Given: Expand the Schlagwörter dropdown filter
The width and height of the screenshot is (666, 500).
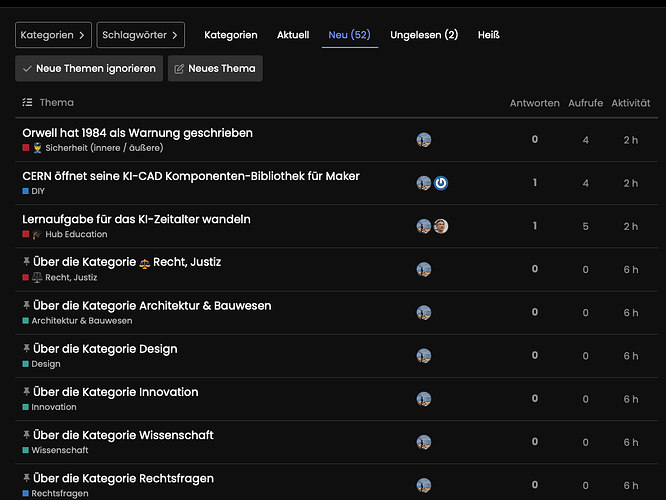Looking at the screenshot, I should click(x=141, y=35).
